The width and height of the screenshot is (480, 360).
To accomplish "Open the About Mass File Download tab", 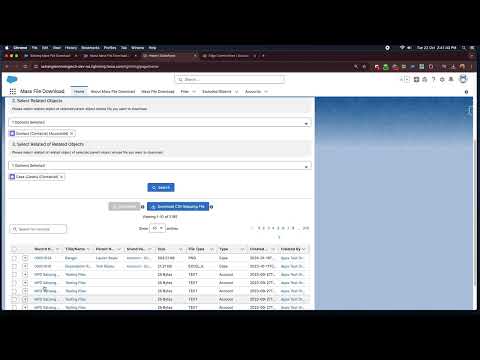I will tap(113, 91).
